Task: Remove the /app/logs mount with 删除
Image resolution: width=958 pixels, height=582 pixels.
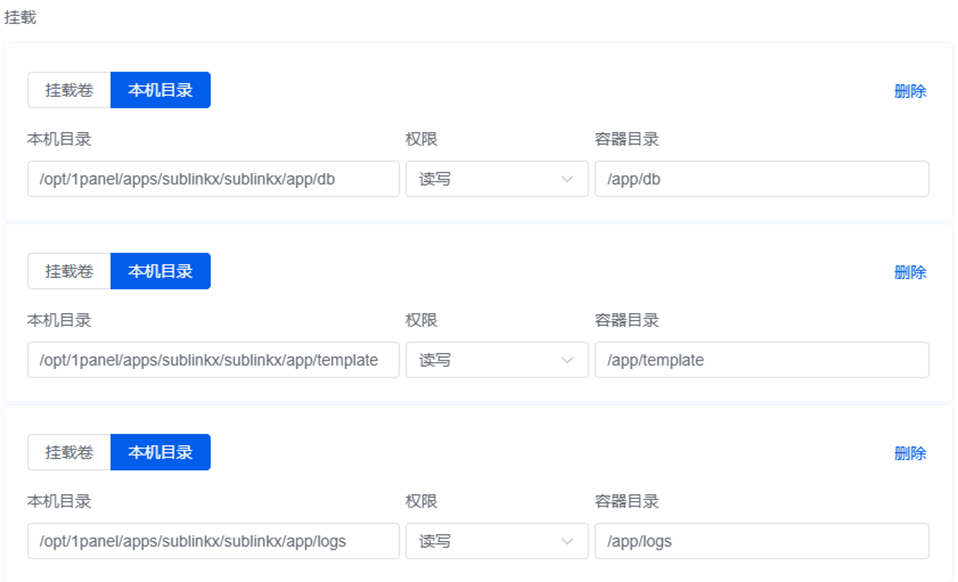Action: click(909, 453)
